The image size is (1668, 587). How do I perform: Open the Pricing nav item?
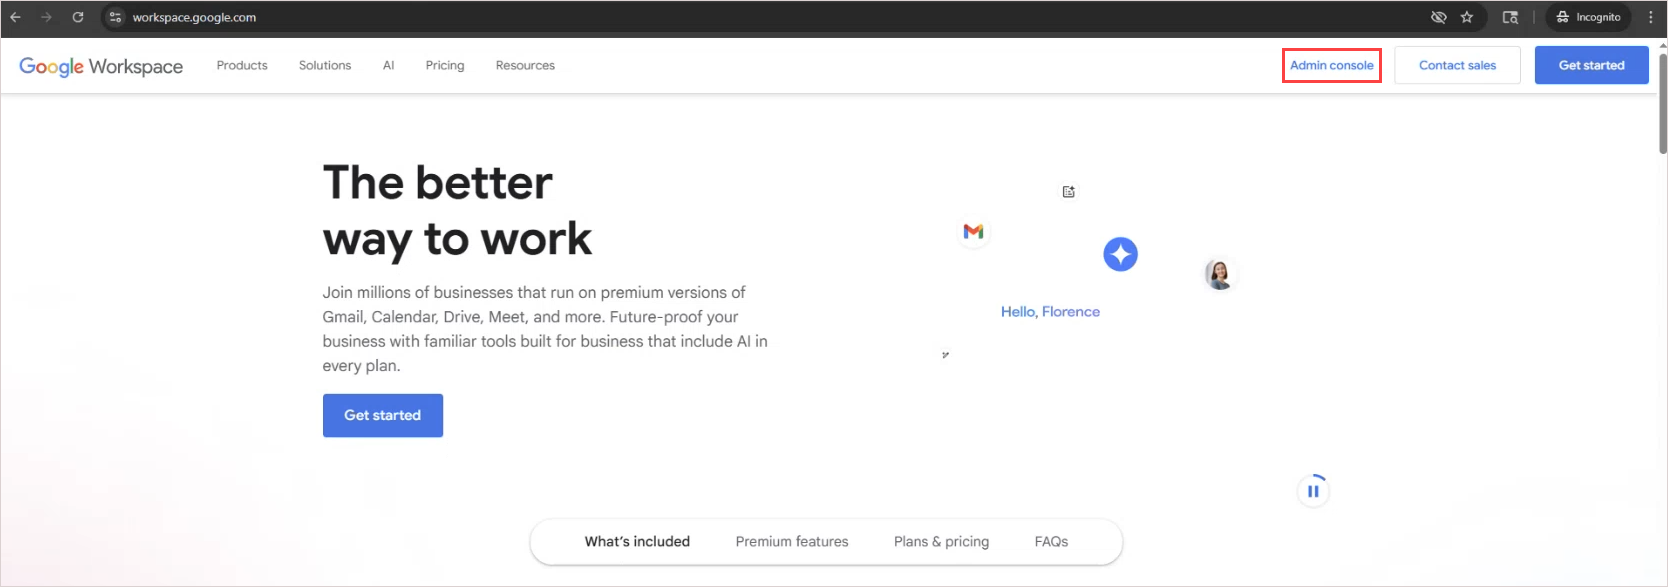coord(445,65)
